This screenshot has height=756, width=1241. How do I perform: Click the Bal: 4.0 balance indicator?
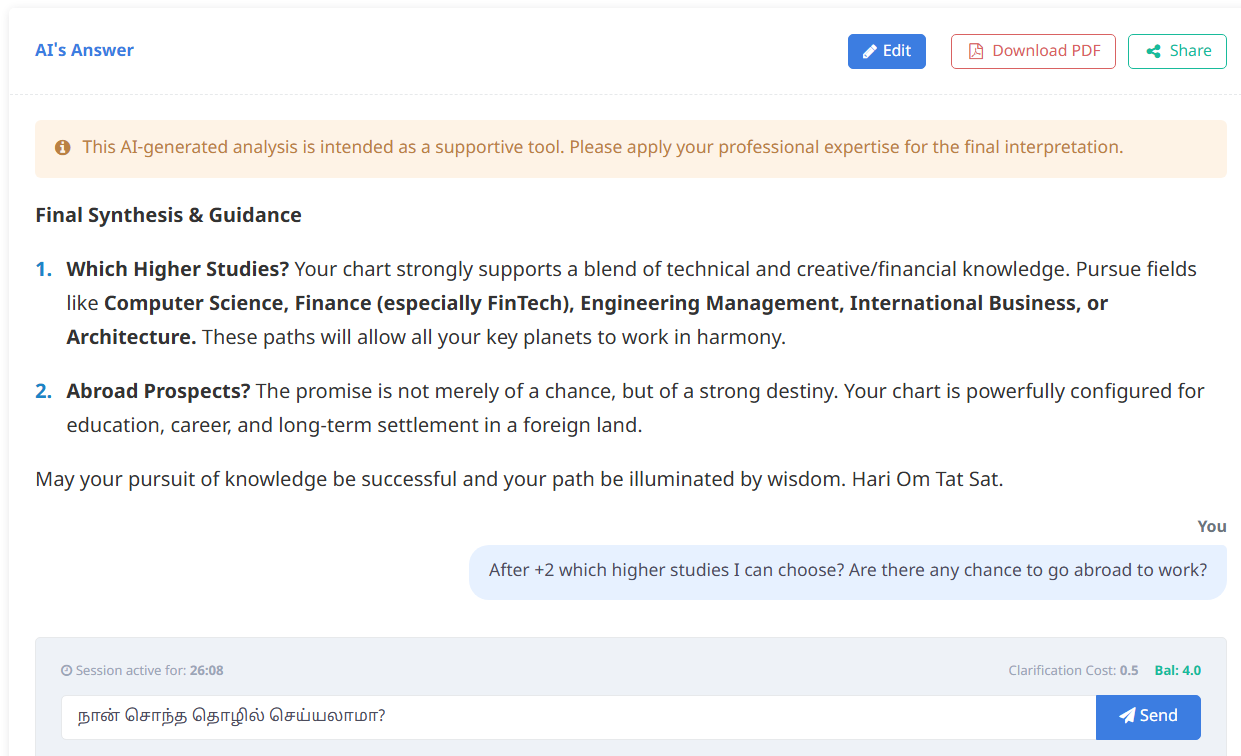pyautogui.click(x=1177, y=670)
